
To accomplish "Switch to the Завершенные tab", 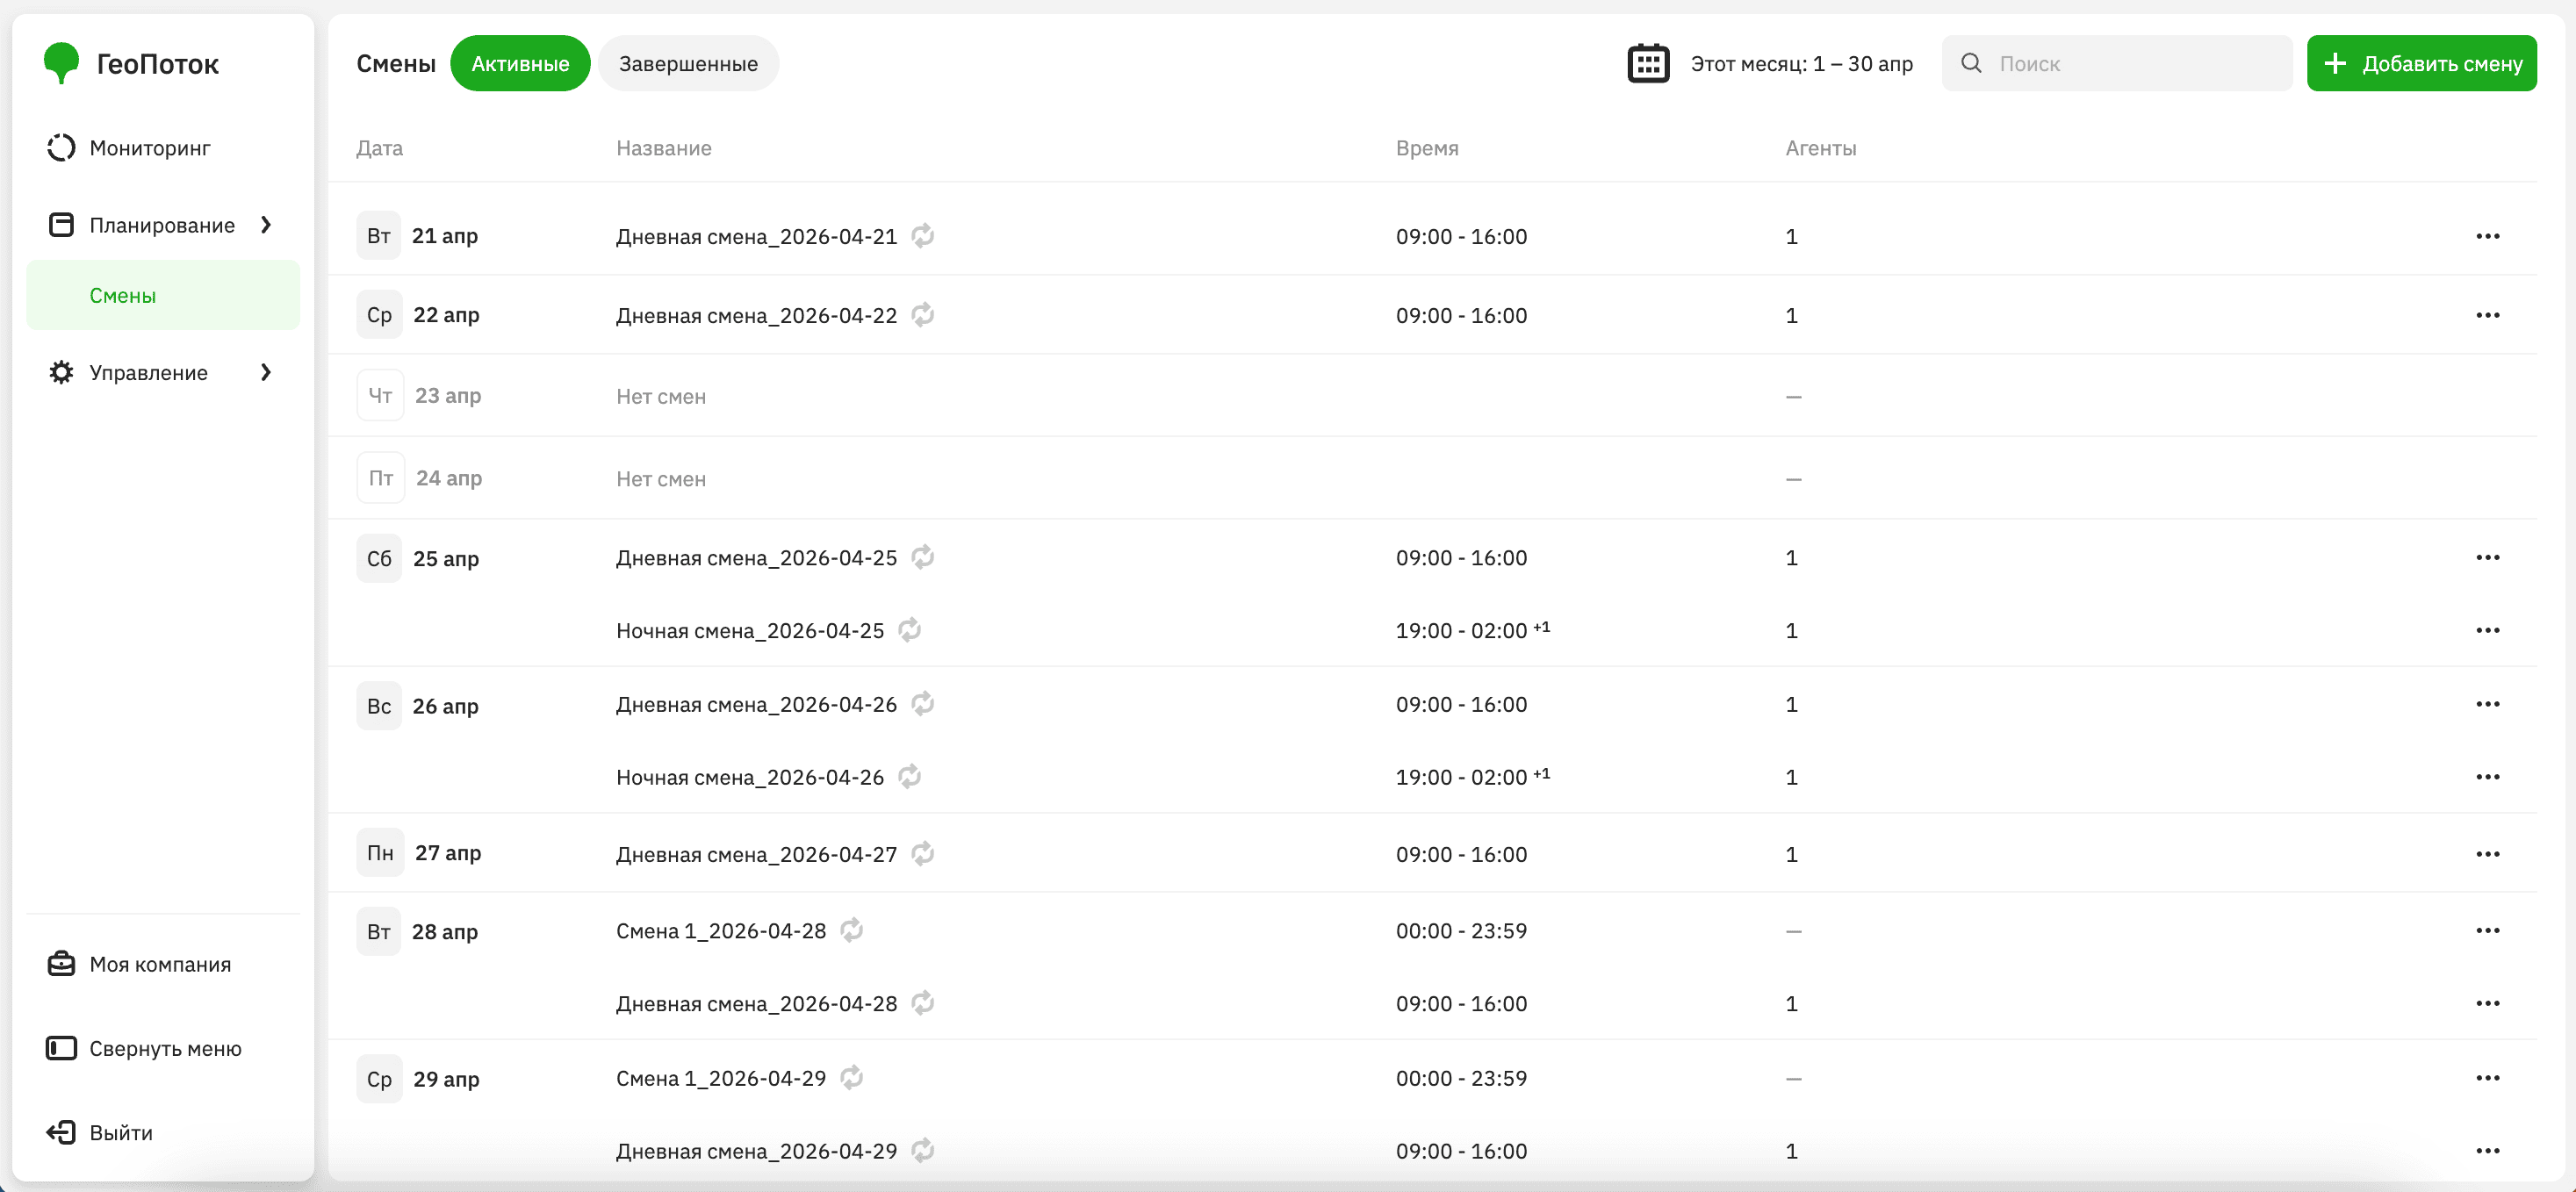I will [x=688, y=63].
